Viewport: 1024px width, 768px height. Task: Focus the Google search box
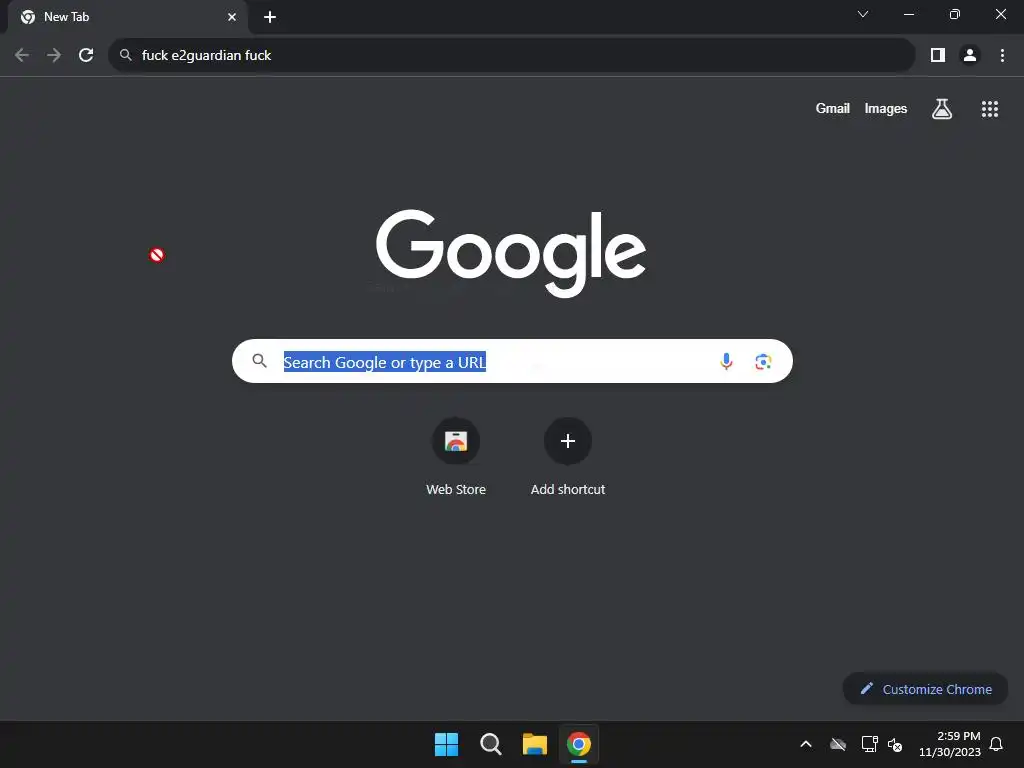pyautogui.click(x=512, y=361)
